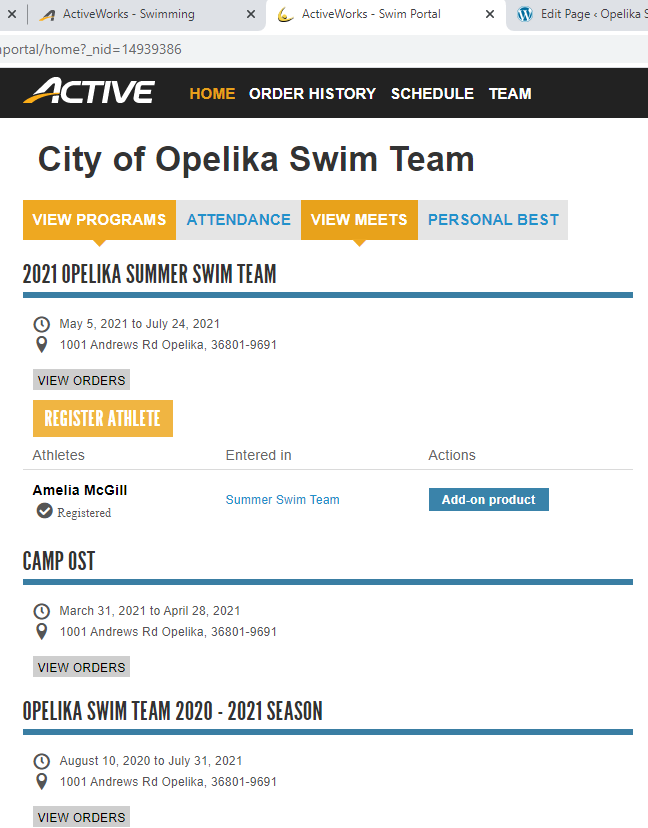
Task: Open the Order History menu item
Action: tap(312, 93)
